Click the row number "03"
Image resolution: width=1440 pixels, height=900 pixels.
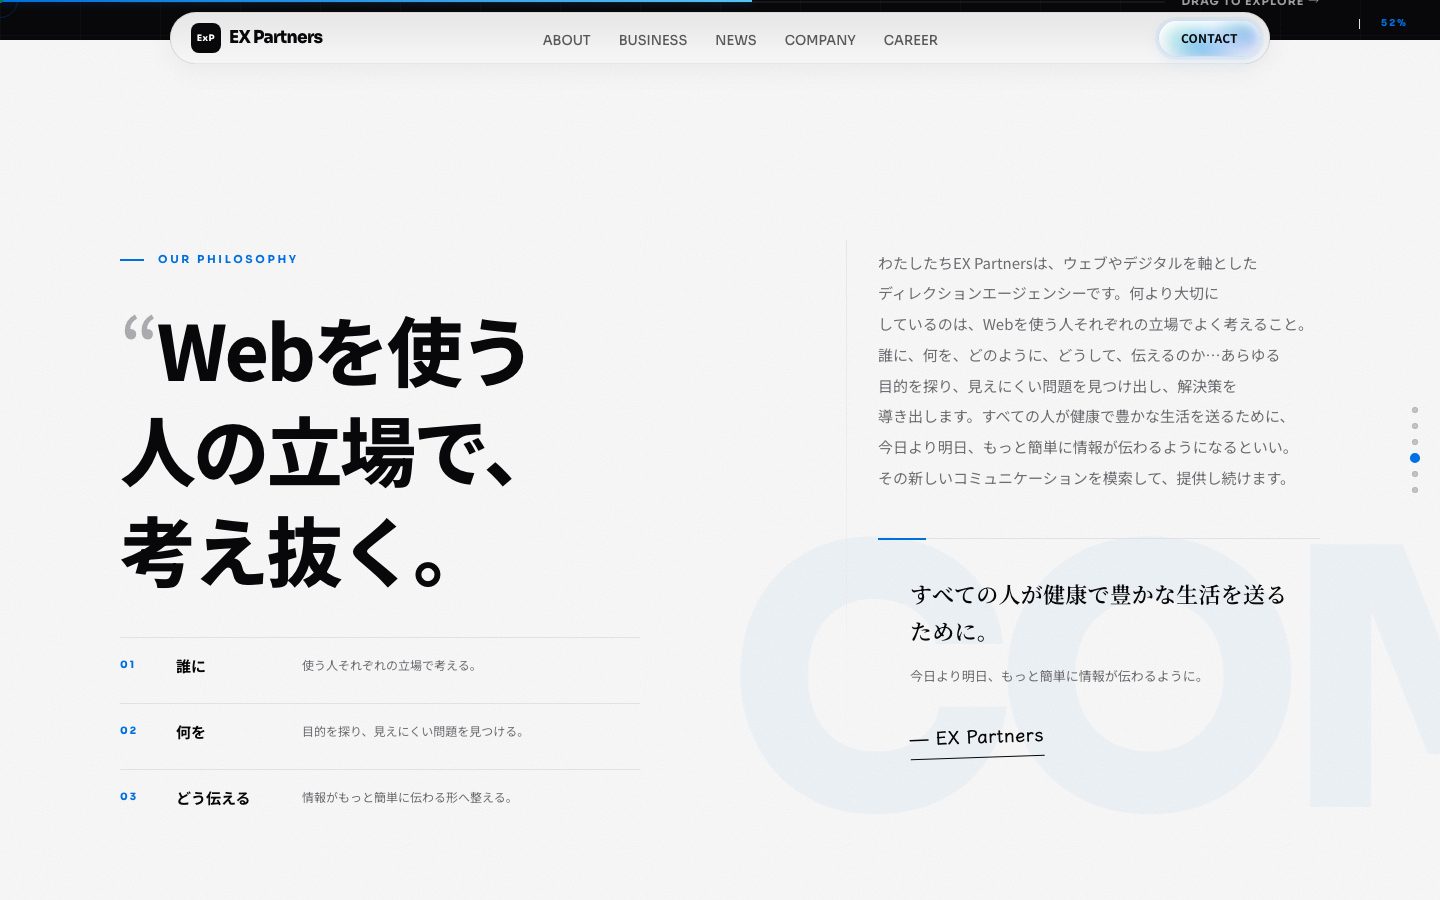point(128,796)
